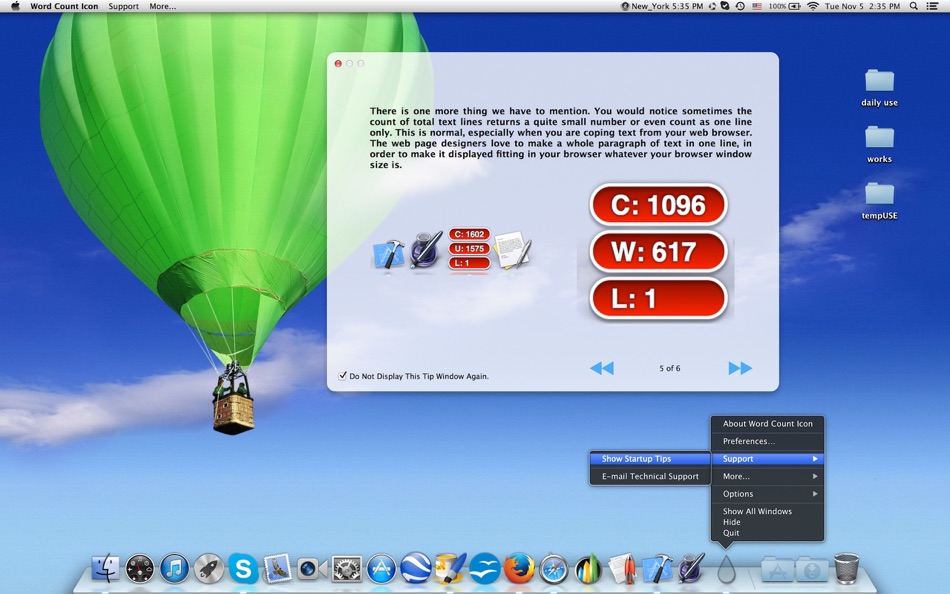Click the Wi-Fi status icon
Screen dimensions: 950x594
point(813,6)
